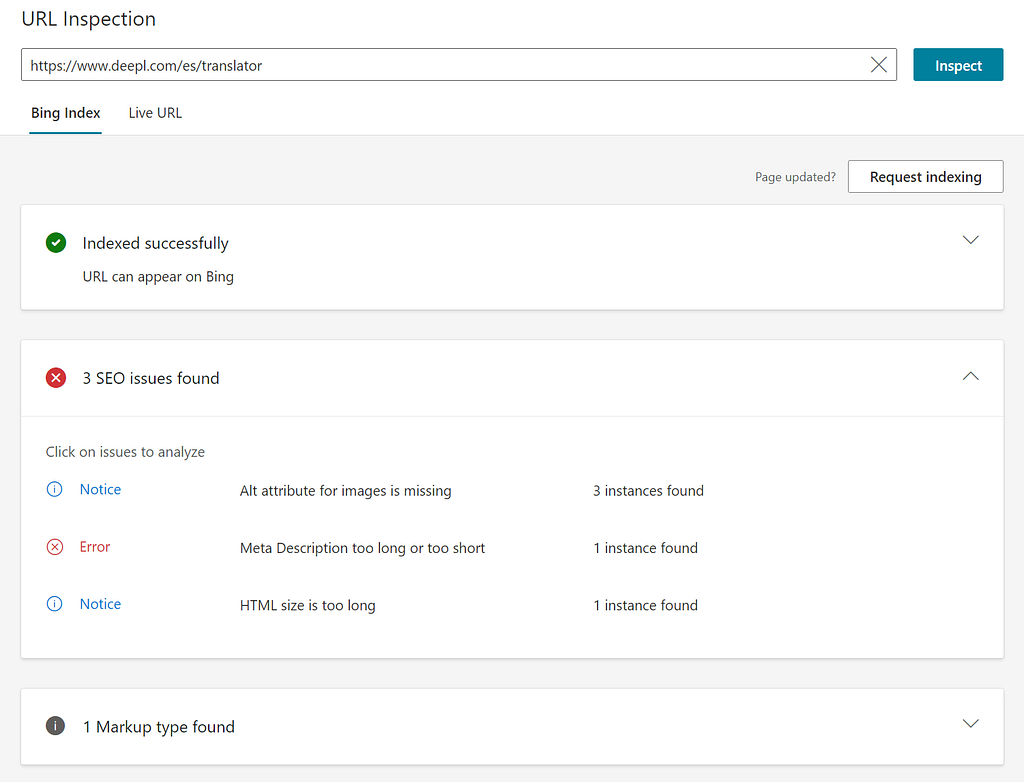Image resolution: width=1024 pixels, height=782 pixels.
Task: Click the error icon beside Meta Description row
Action: [55, 547]
